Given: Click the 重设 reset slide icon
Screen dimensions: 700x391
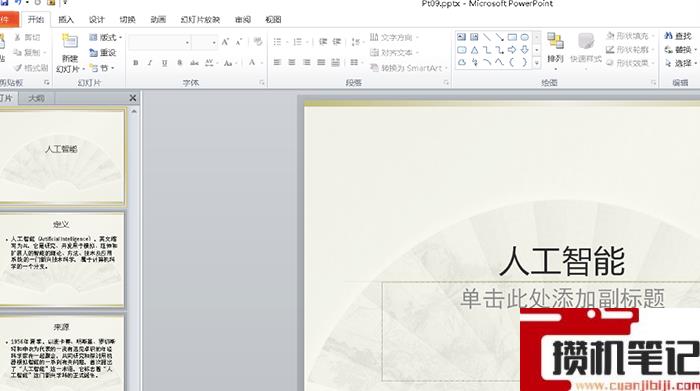Looking at the screenshot, I should (103, 53).
